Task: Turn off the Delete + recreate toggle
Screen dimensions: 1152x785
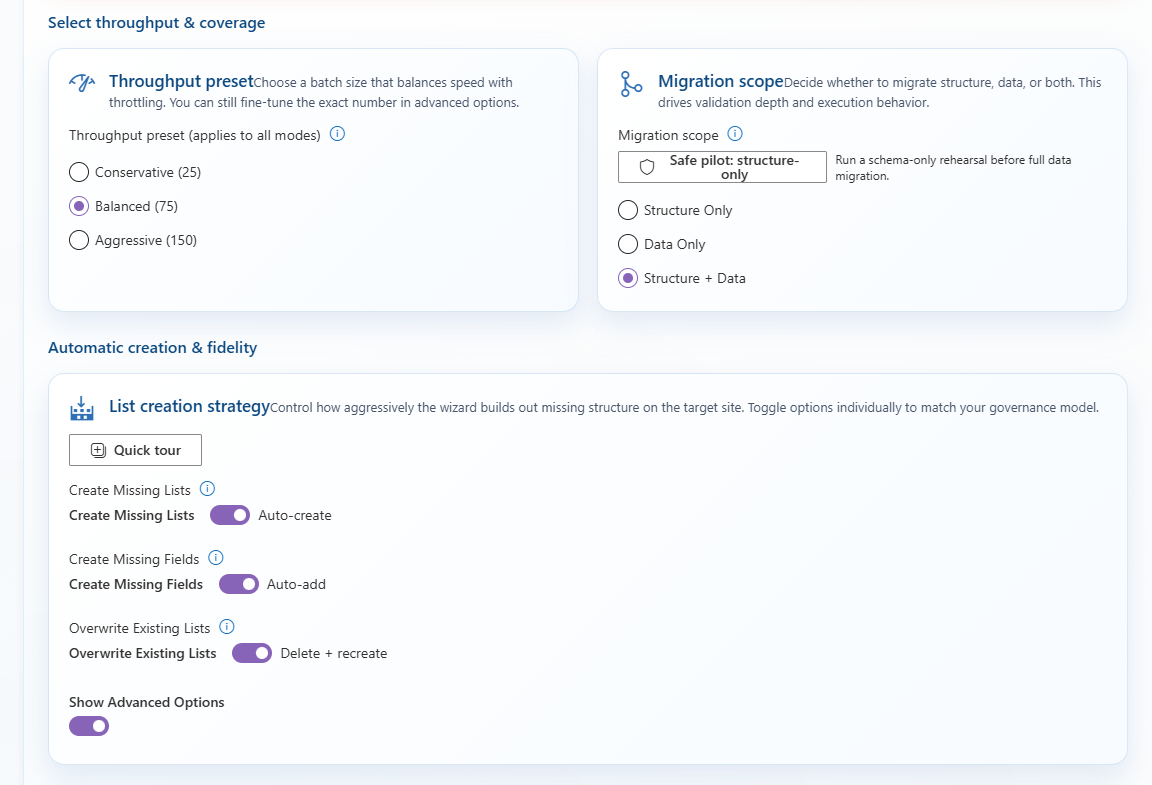Action: (252, 653)
